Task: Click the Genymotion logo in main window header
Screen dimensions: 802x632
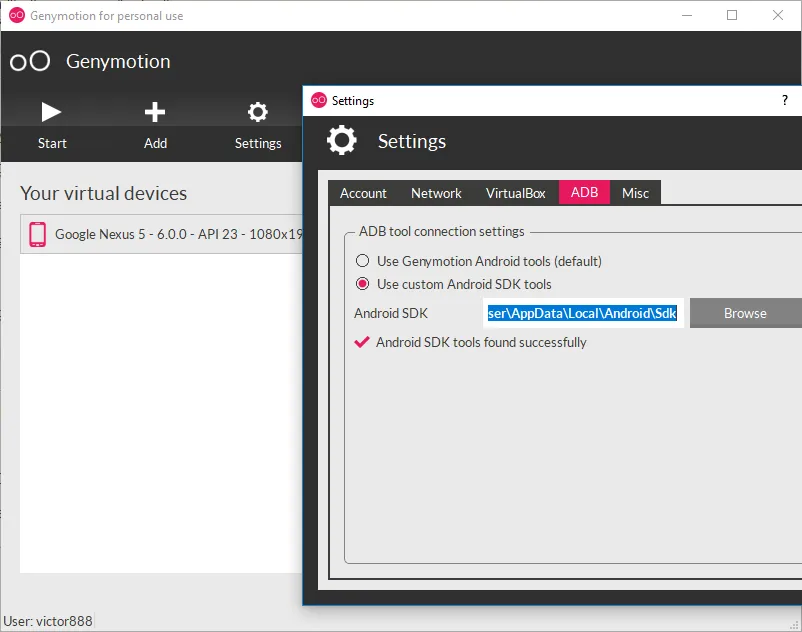Action: (30, 61)
